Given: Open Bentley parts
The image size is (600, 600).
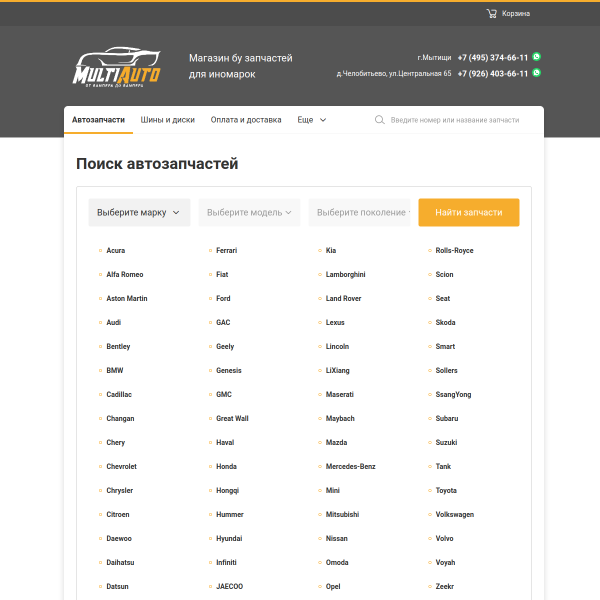Looking at the screenshot, I should click(x=118, y=347).
